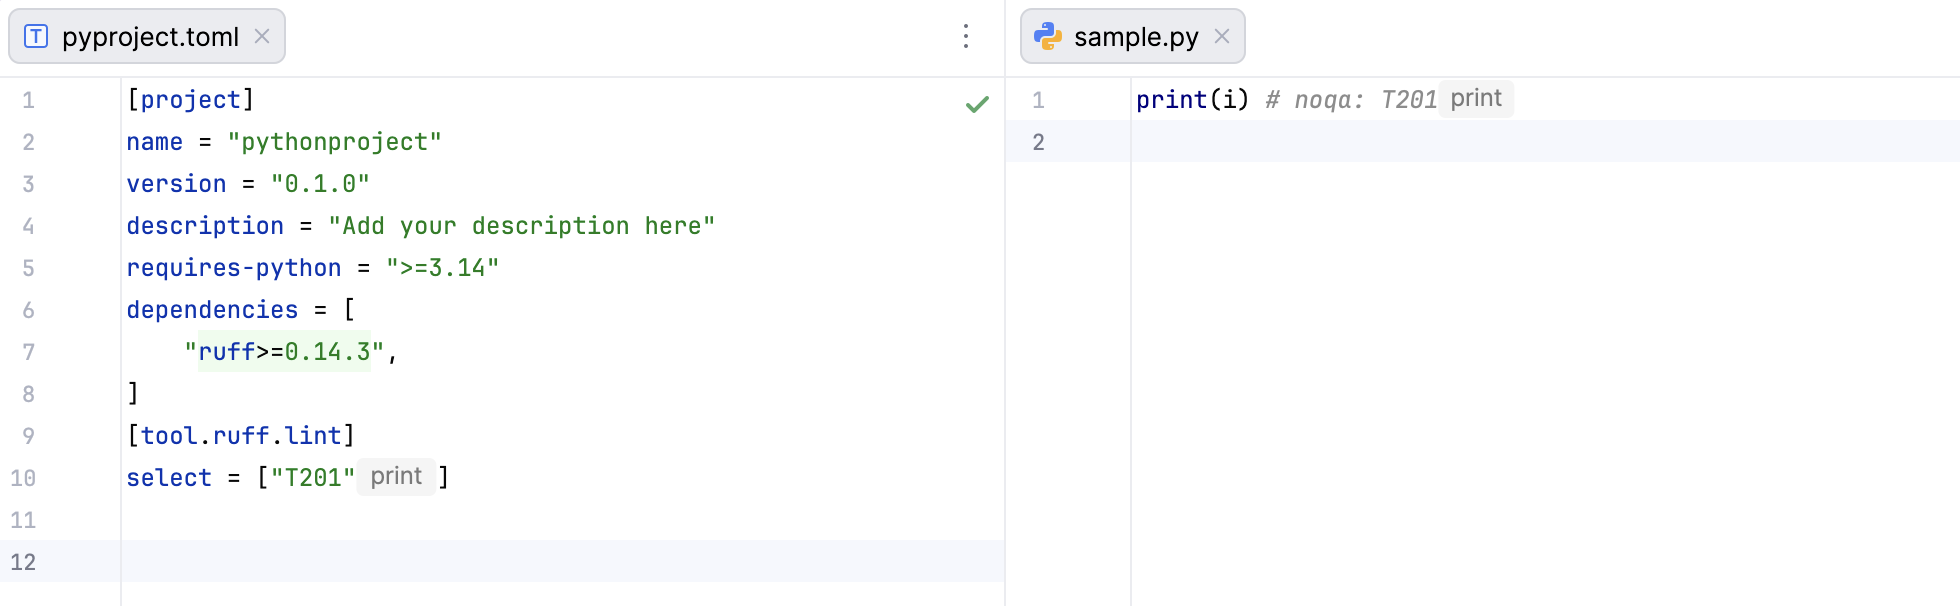1960x606 pixels.
Task: Open the pyproject.toml editor tab
Action: pos(150,37)
